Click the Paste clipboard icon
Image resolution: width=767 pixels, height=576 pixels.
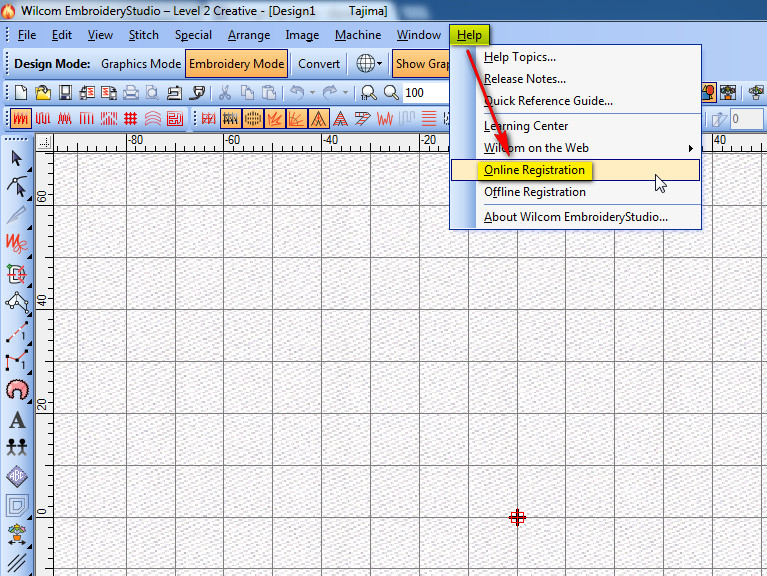[x=269, y=92]
